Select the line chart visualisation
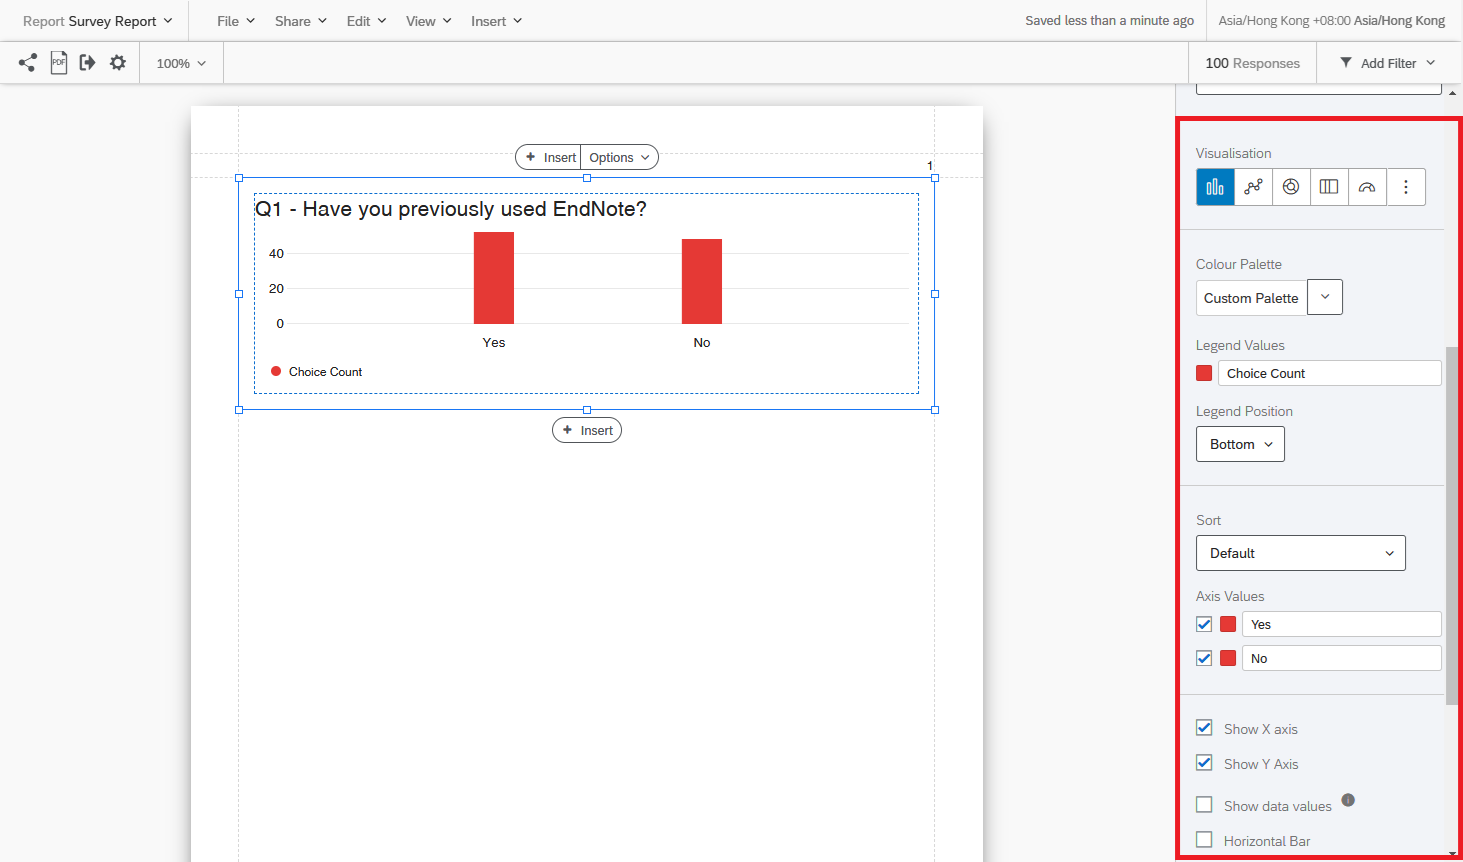This screenshot has width=1463, height=862. click(1253, 187)
